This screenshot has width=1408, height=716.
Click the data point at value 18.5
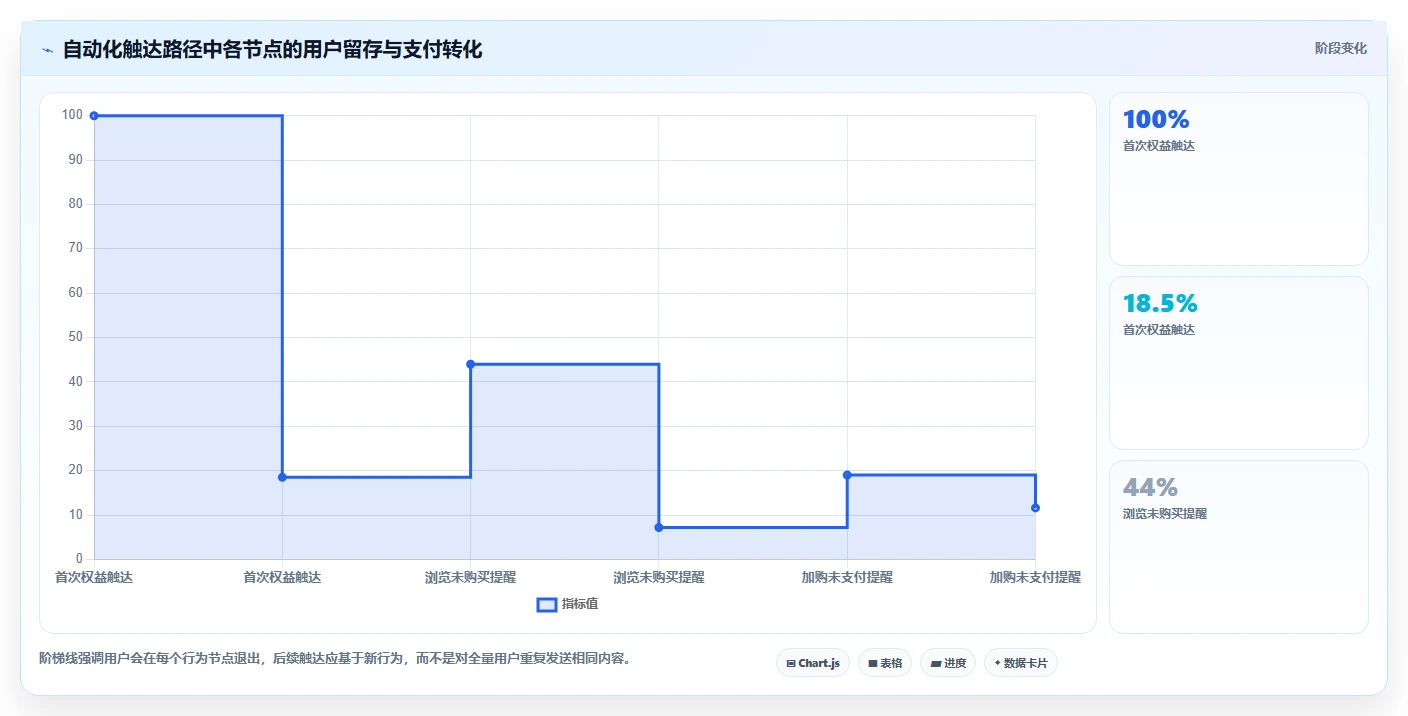282,477
